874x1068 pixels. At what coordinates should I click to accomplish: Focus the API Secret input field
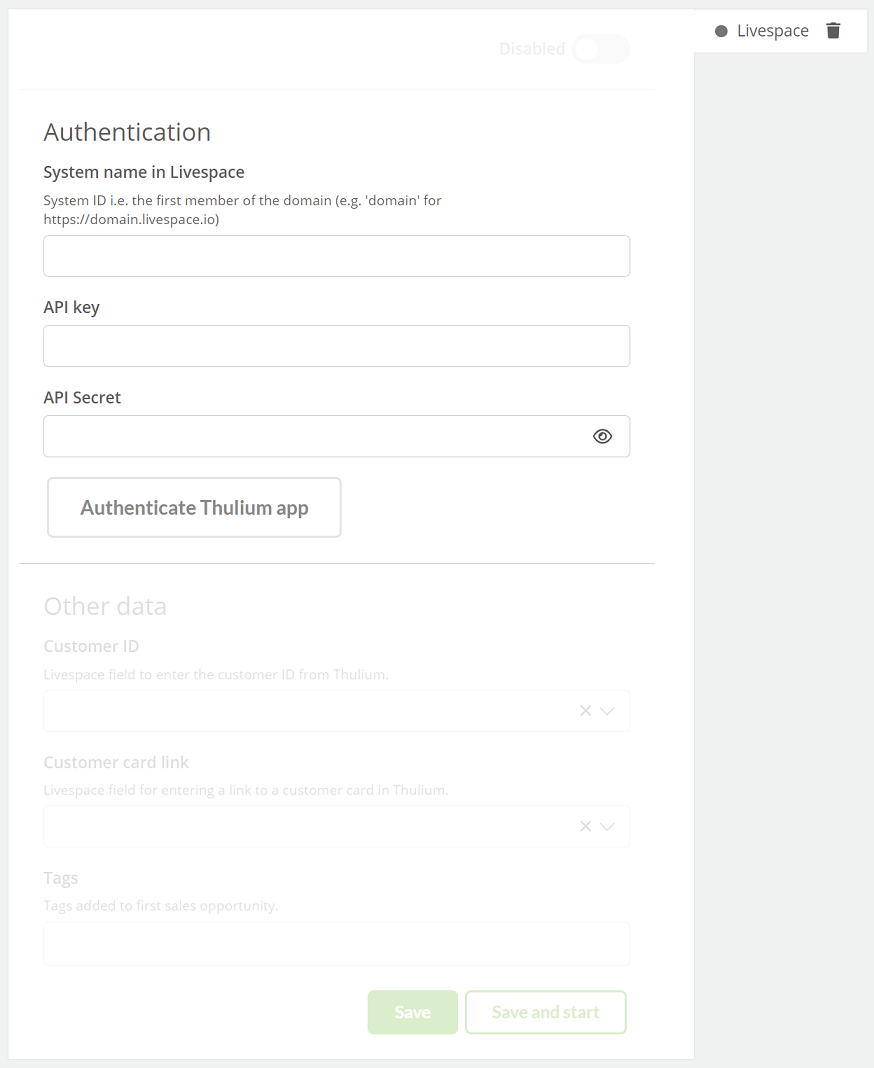337,436
